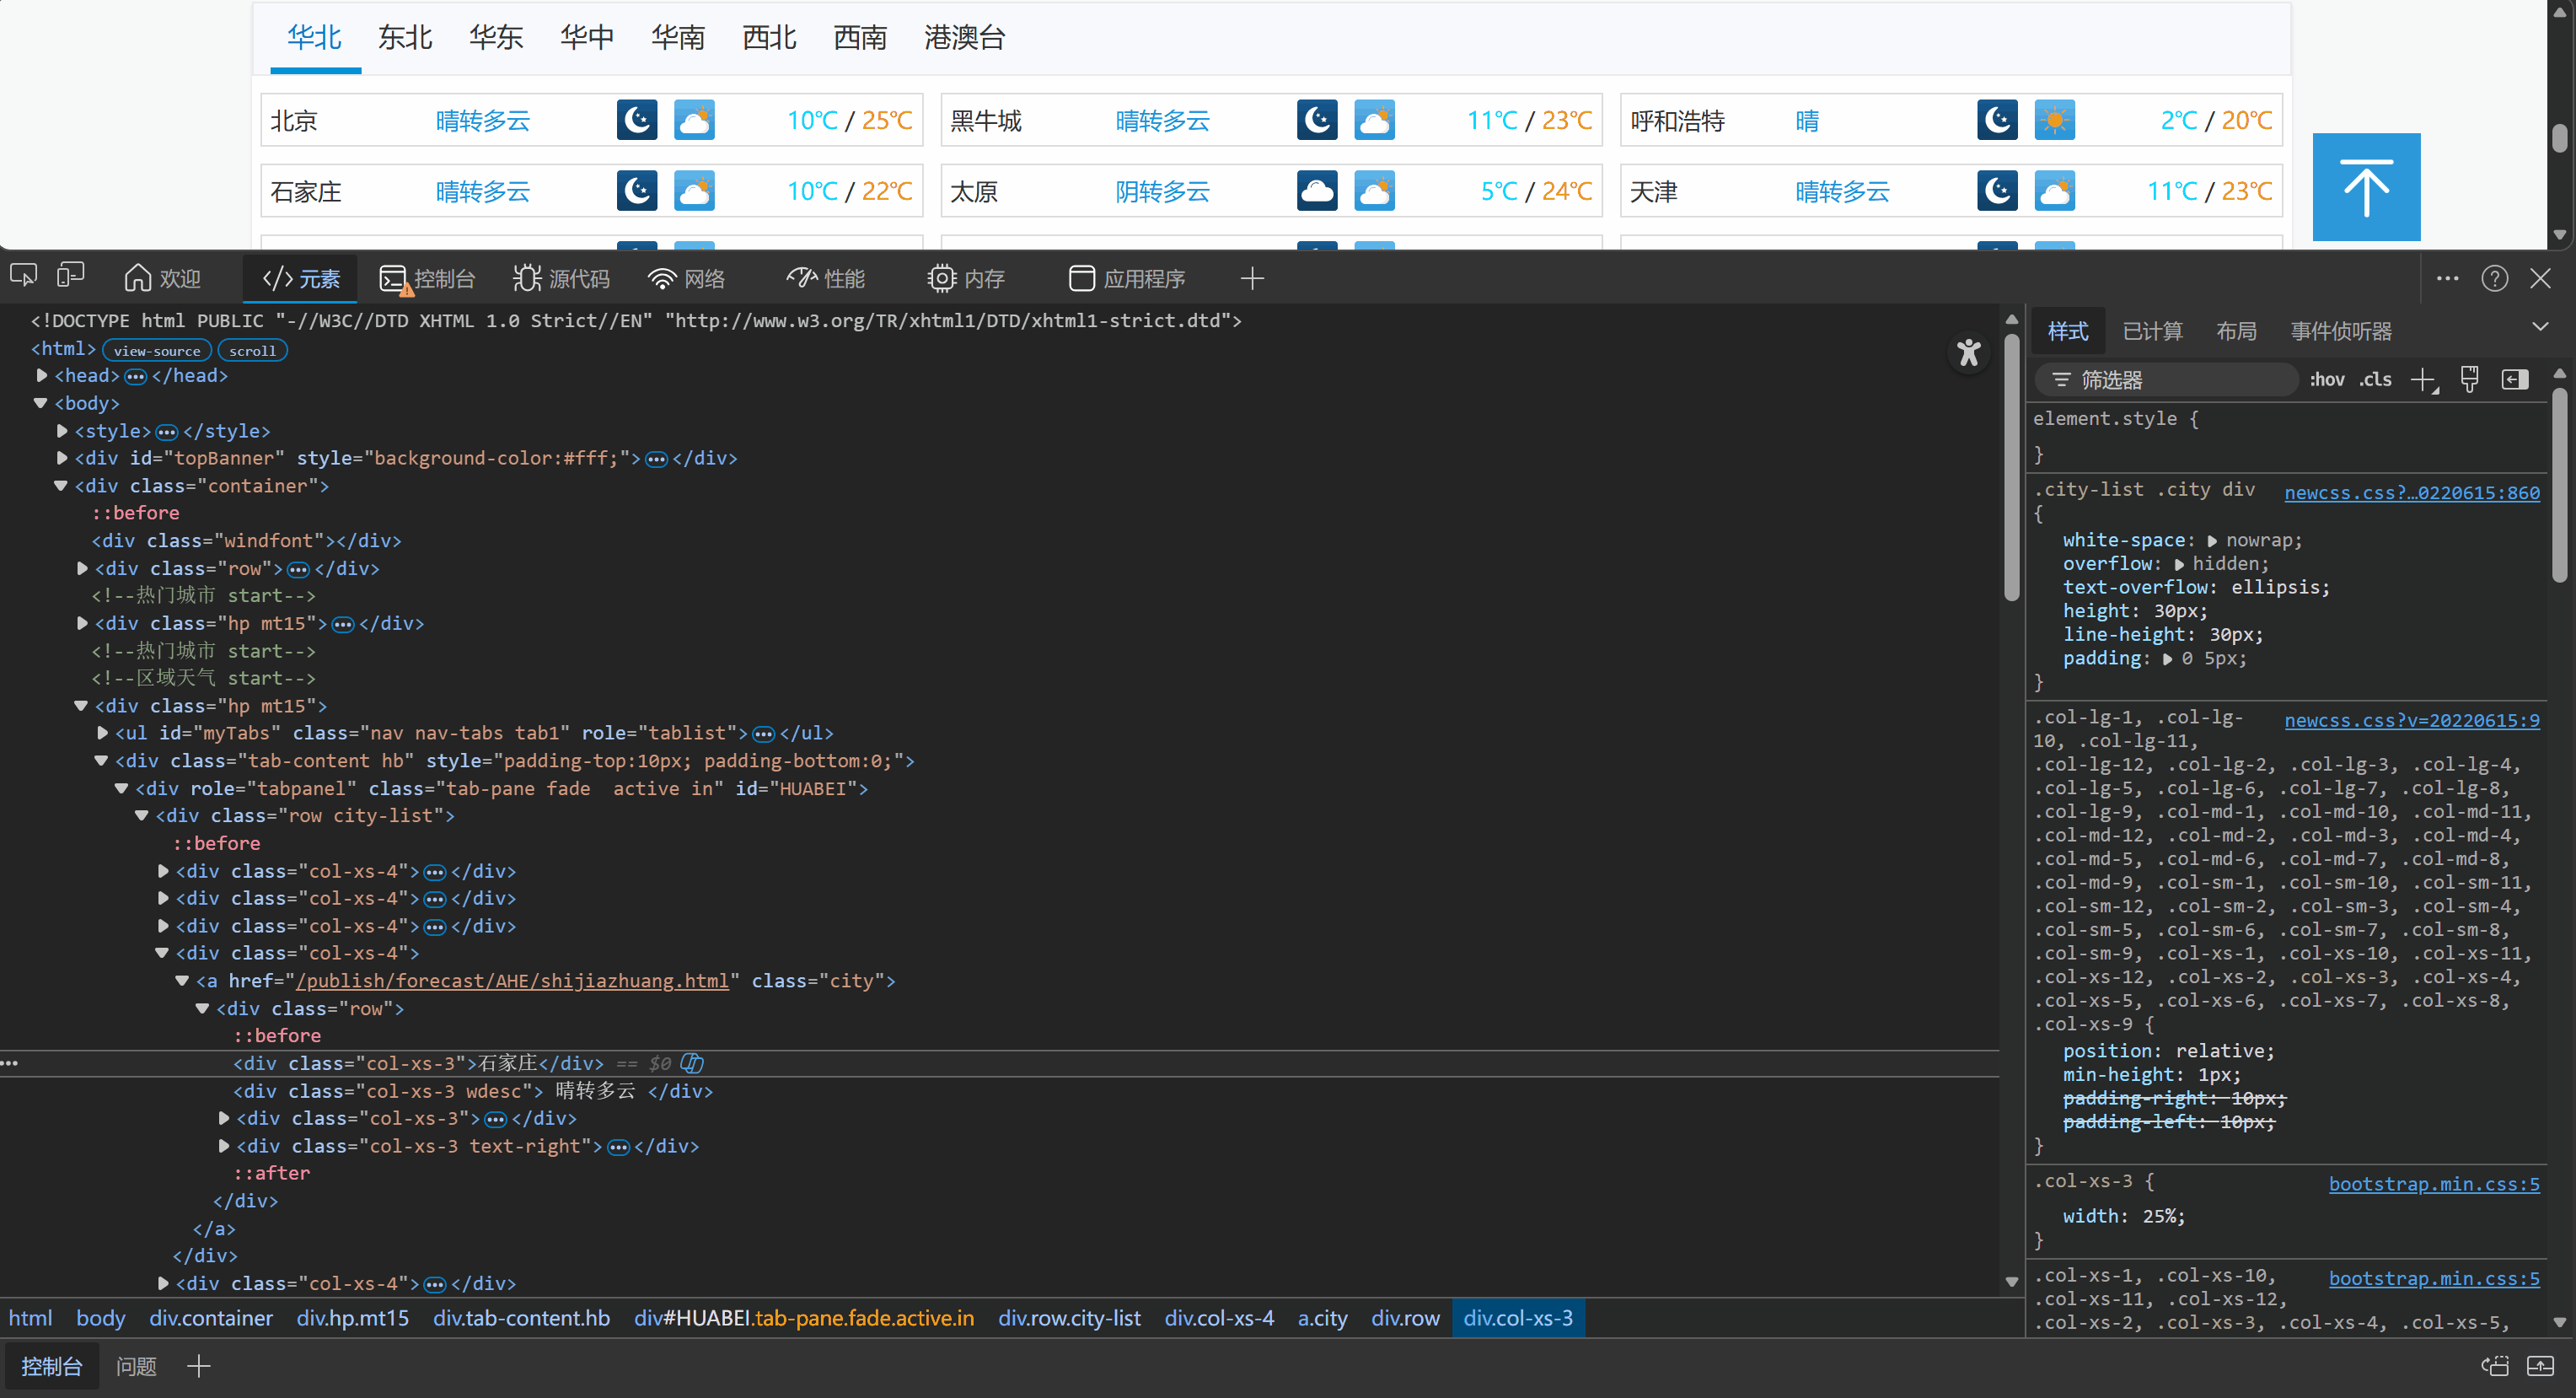Click the new style rule plus icon
The image size is (2576, 1398).
point(2422,380)
